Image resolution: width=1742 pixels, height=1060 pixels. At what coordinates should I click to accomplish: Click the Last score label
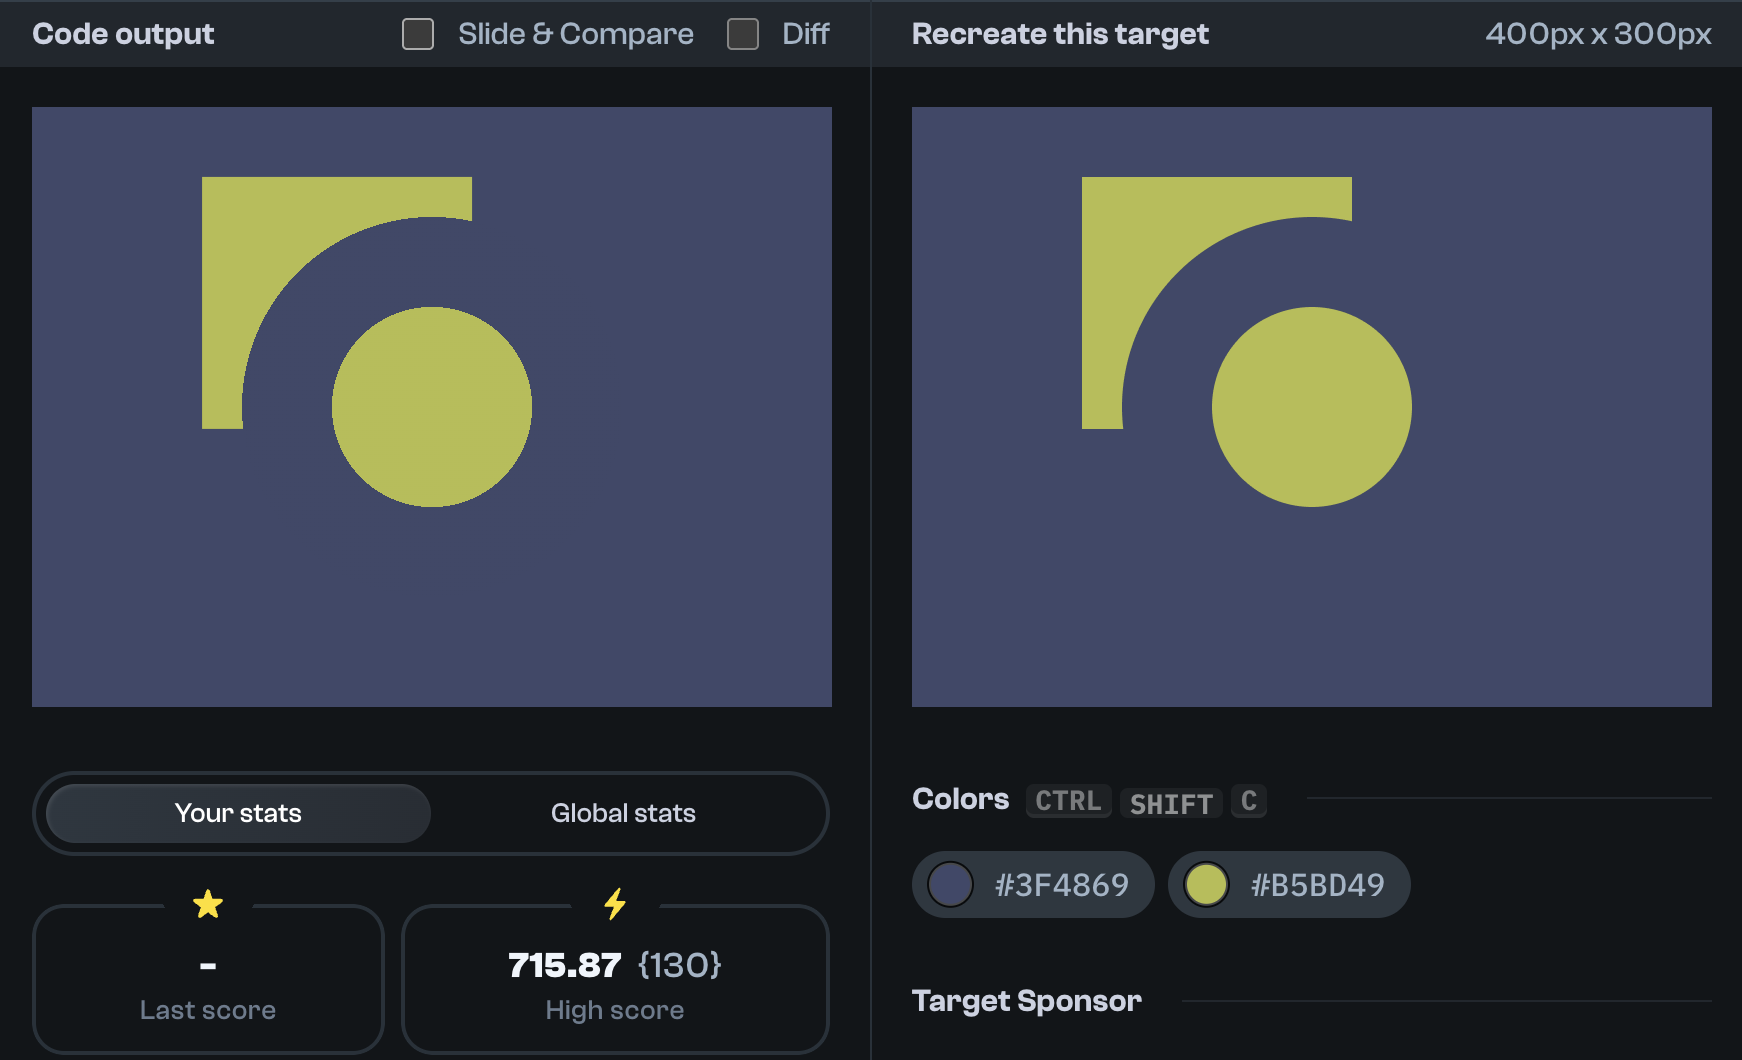pos(208,1010)
